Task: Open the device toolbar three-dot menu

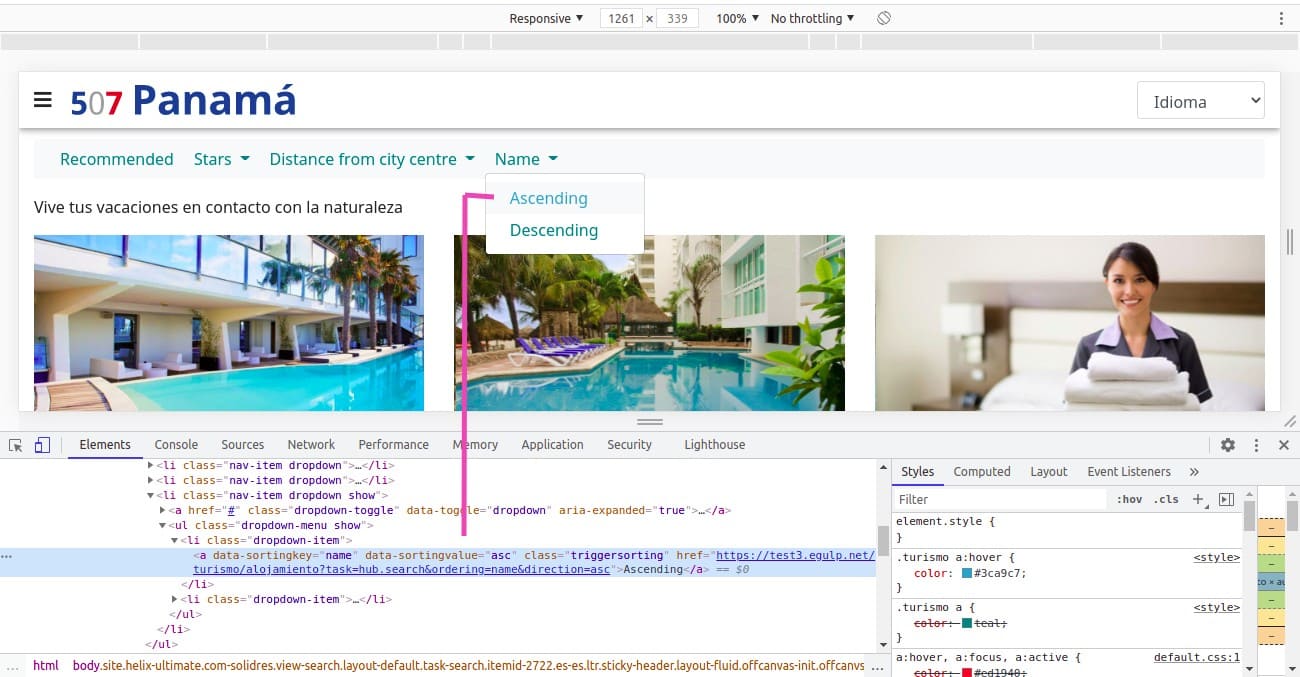Action: [1281, 18]
